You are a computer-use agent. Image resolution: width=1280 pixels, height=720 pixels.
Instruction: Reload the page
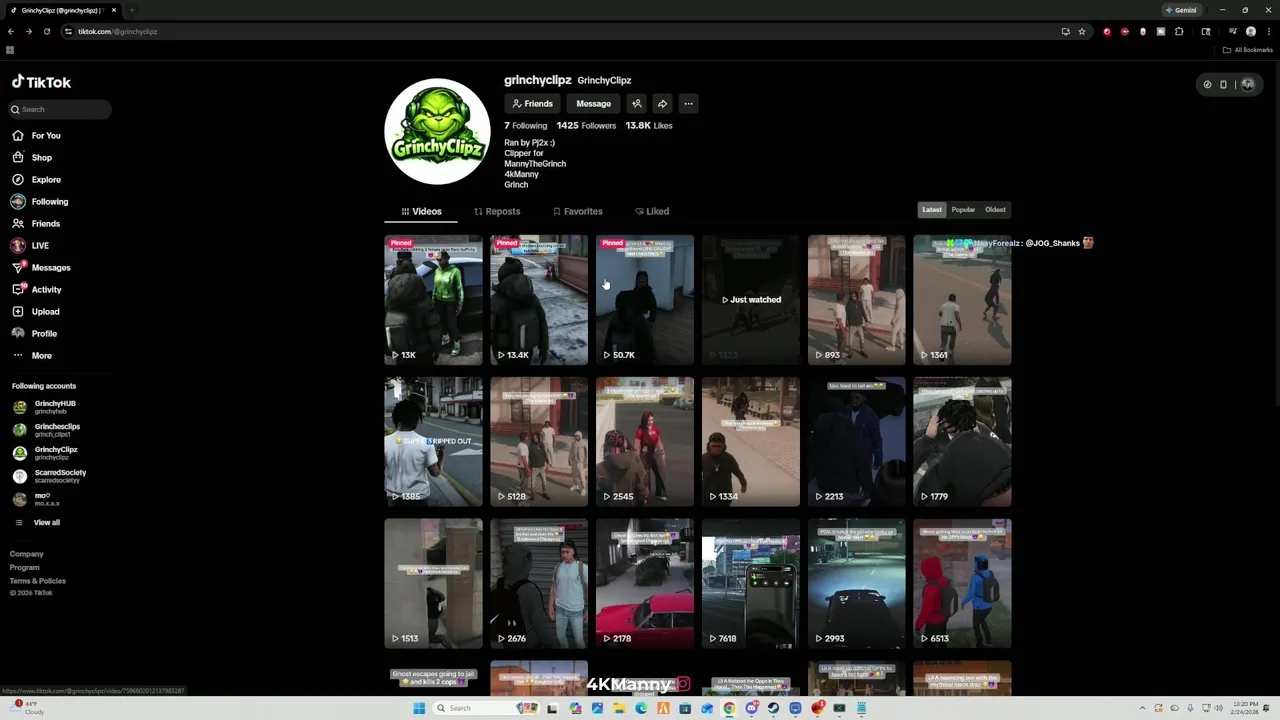click(46, 32)
